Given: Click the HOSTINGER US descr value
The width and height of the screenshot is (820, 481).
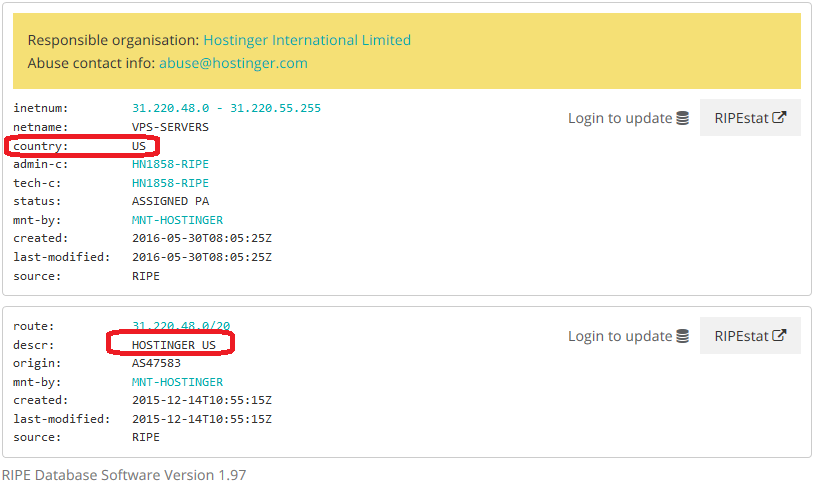Looking at the screenshot, I should pyautogui.click(x=173, y=345).
